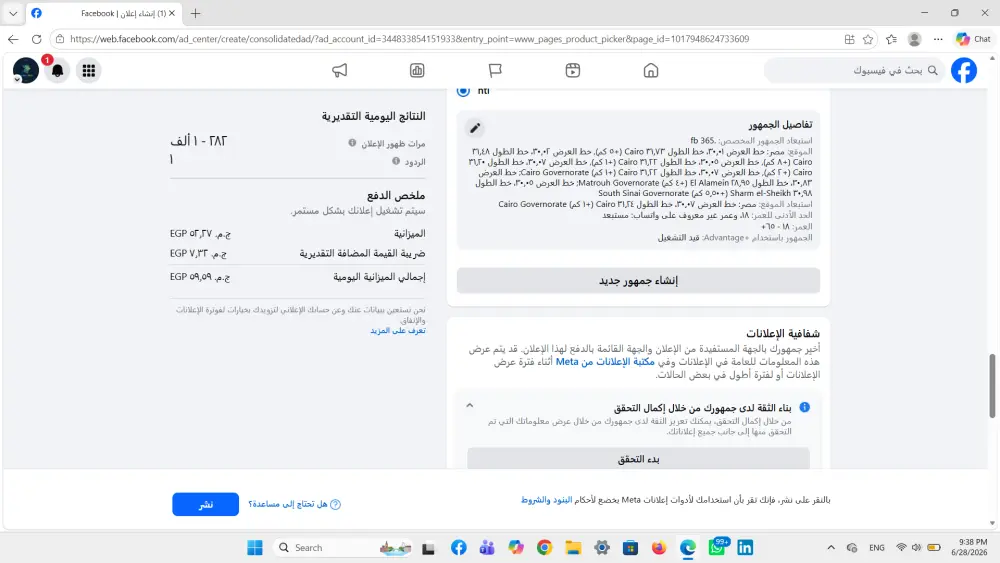Open WhatsApp from taskbar
1000x563 pixels.
(717, 548)
